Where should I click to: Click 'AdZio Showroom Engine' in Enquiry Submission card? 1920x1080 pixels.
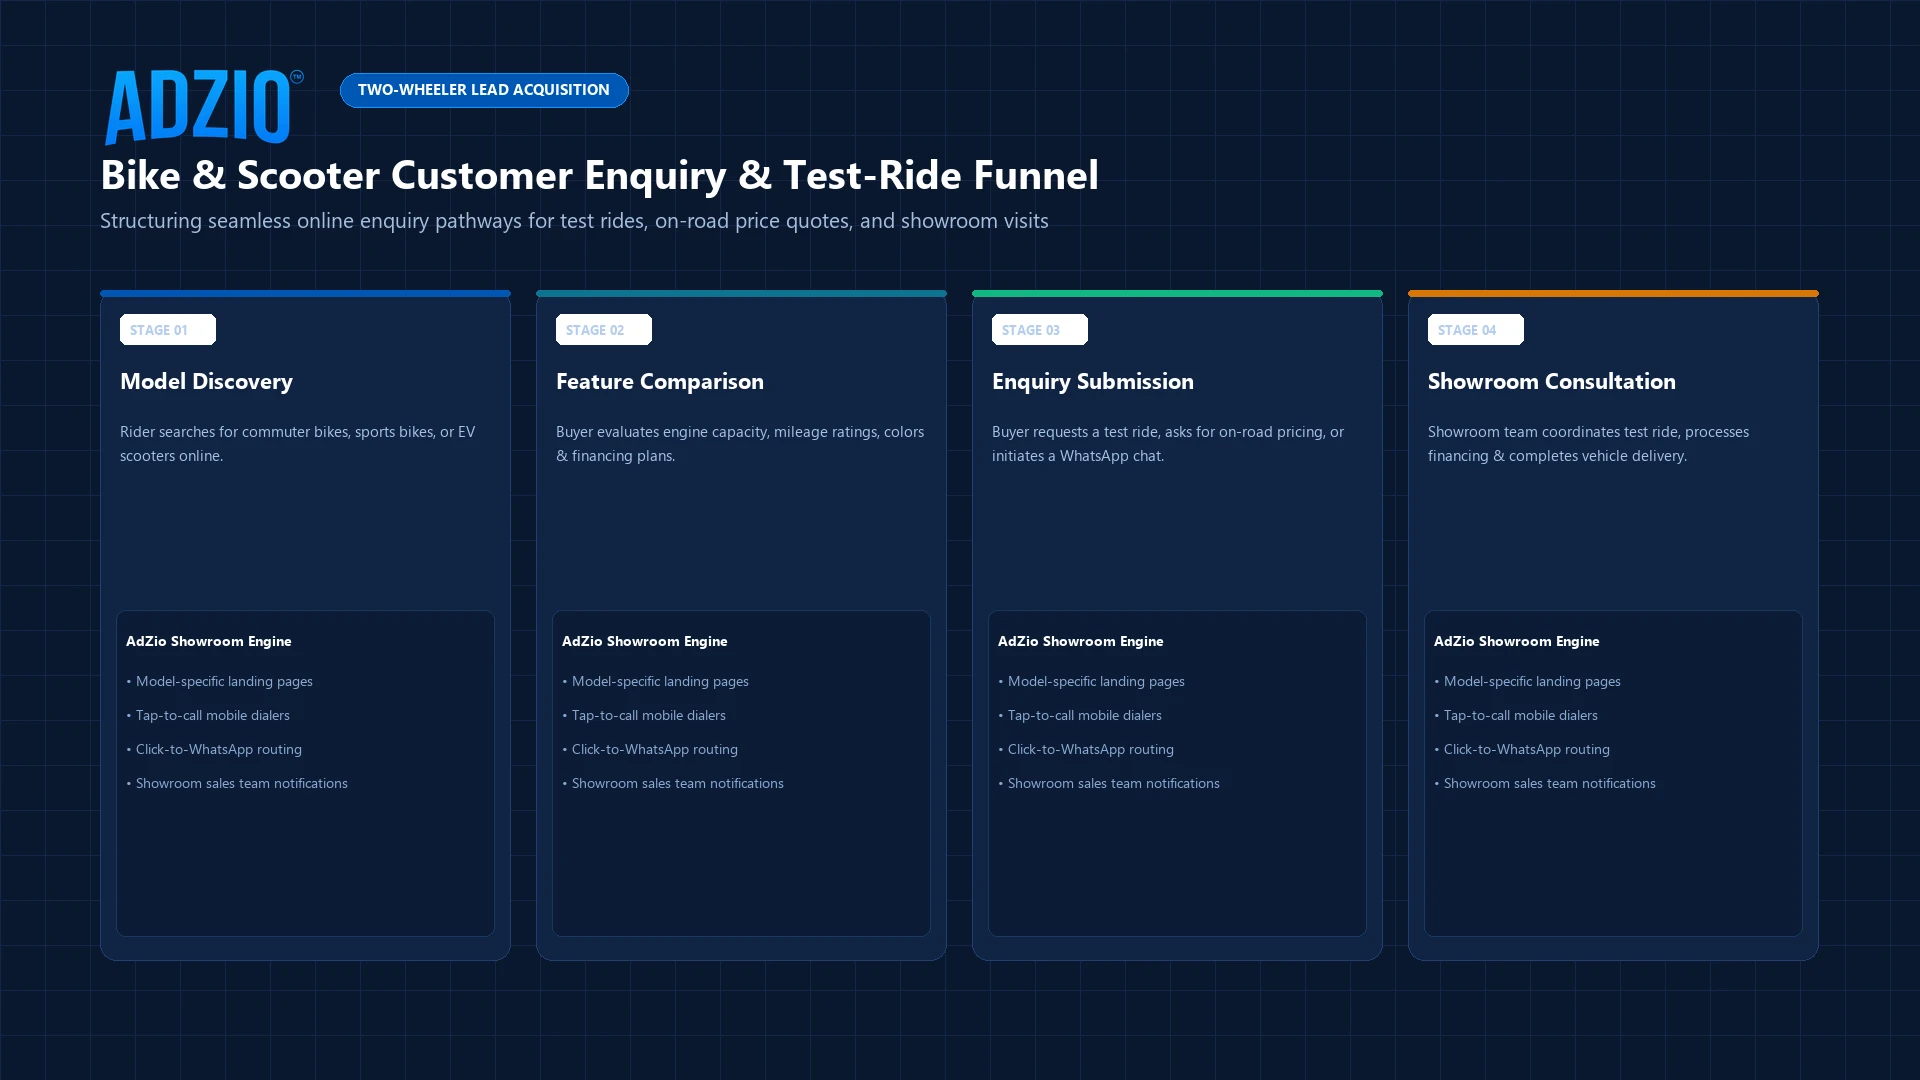point(1081,642)
